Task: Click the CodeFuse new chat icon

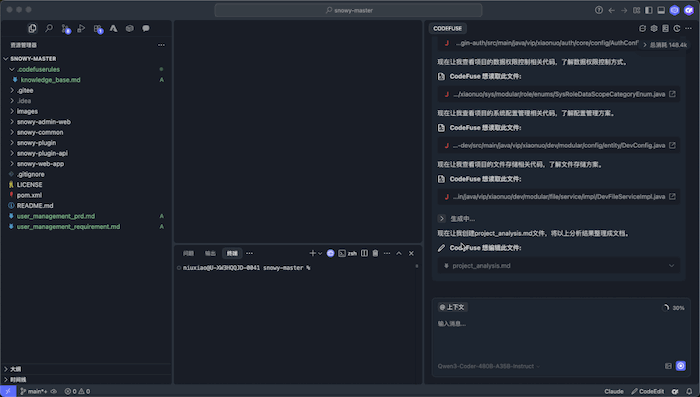Action: [642, 28]
